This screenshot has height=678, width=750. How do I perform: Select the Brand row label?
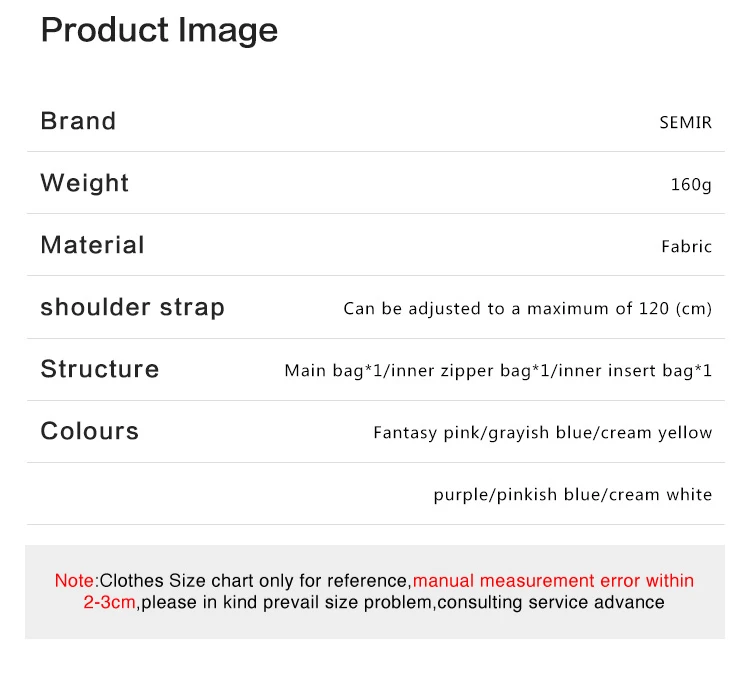pos(78,121)
